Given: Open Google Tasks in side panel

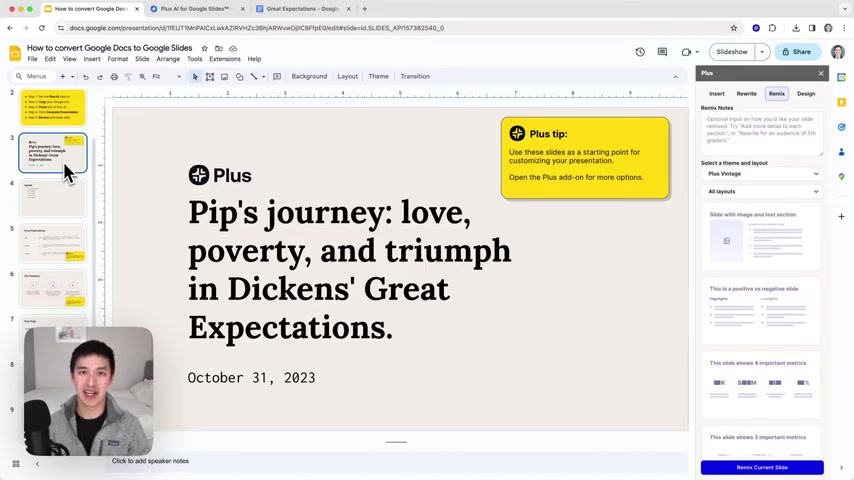Looking at the screenshot, I should pyautogui.click(x=841, y=127).
